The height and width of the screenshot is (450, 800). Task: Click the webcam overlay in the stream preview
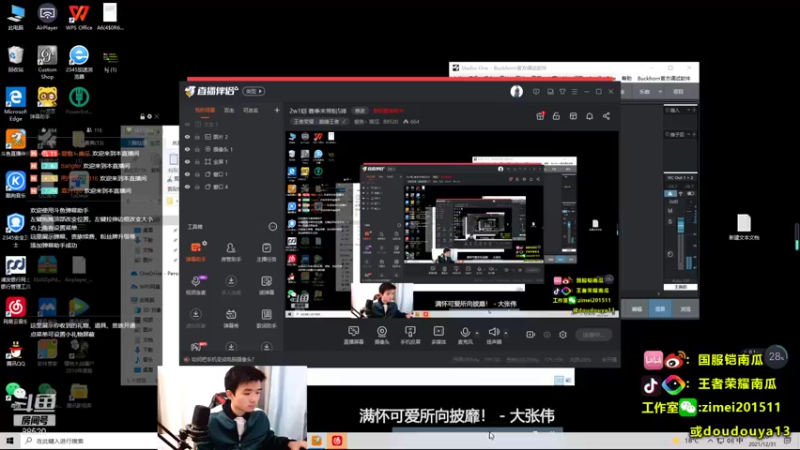(x=382, y=300)
